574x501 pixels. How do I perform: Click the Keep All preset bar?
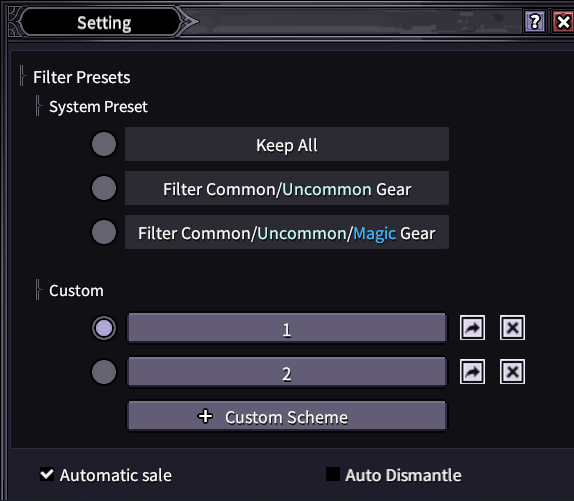coord(287,144)
